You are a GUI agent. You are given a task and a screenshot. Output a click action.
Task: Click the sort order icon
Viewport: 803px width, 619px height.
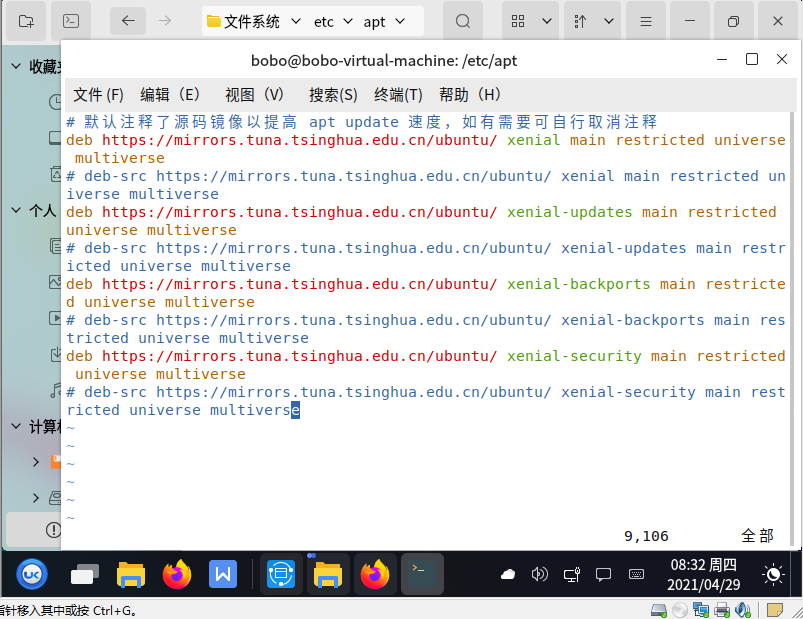580,21
